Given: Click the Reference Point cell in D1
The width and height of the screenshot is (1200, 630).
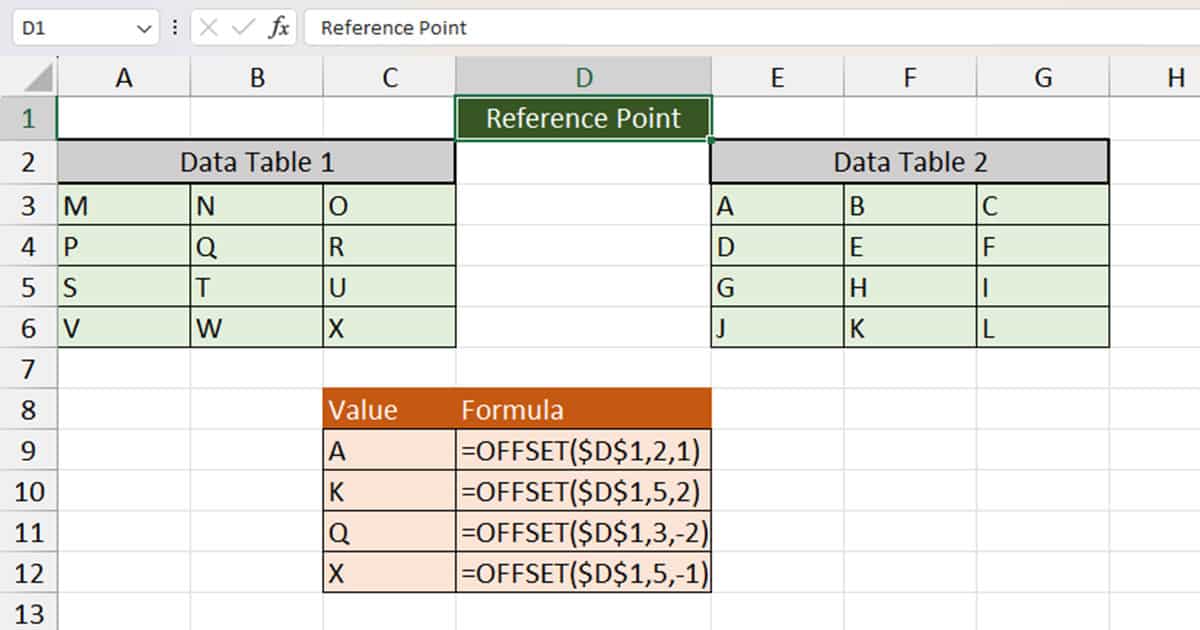Looking at the screenshot, I should coord(583,117).
